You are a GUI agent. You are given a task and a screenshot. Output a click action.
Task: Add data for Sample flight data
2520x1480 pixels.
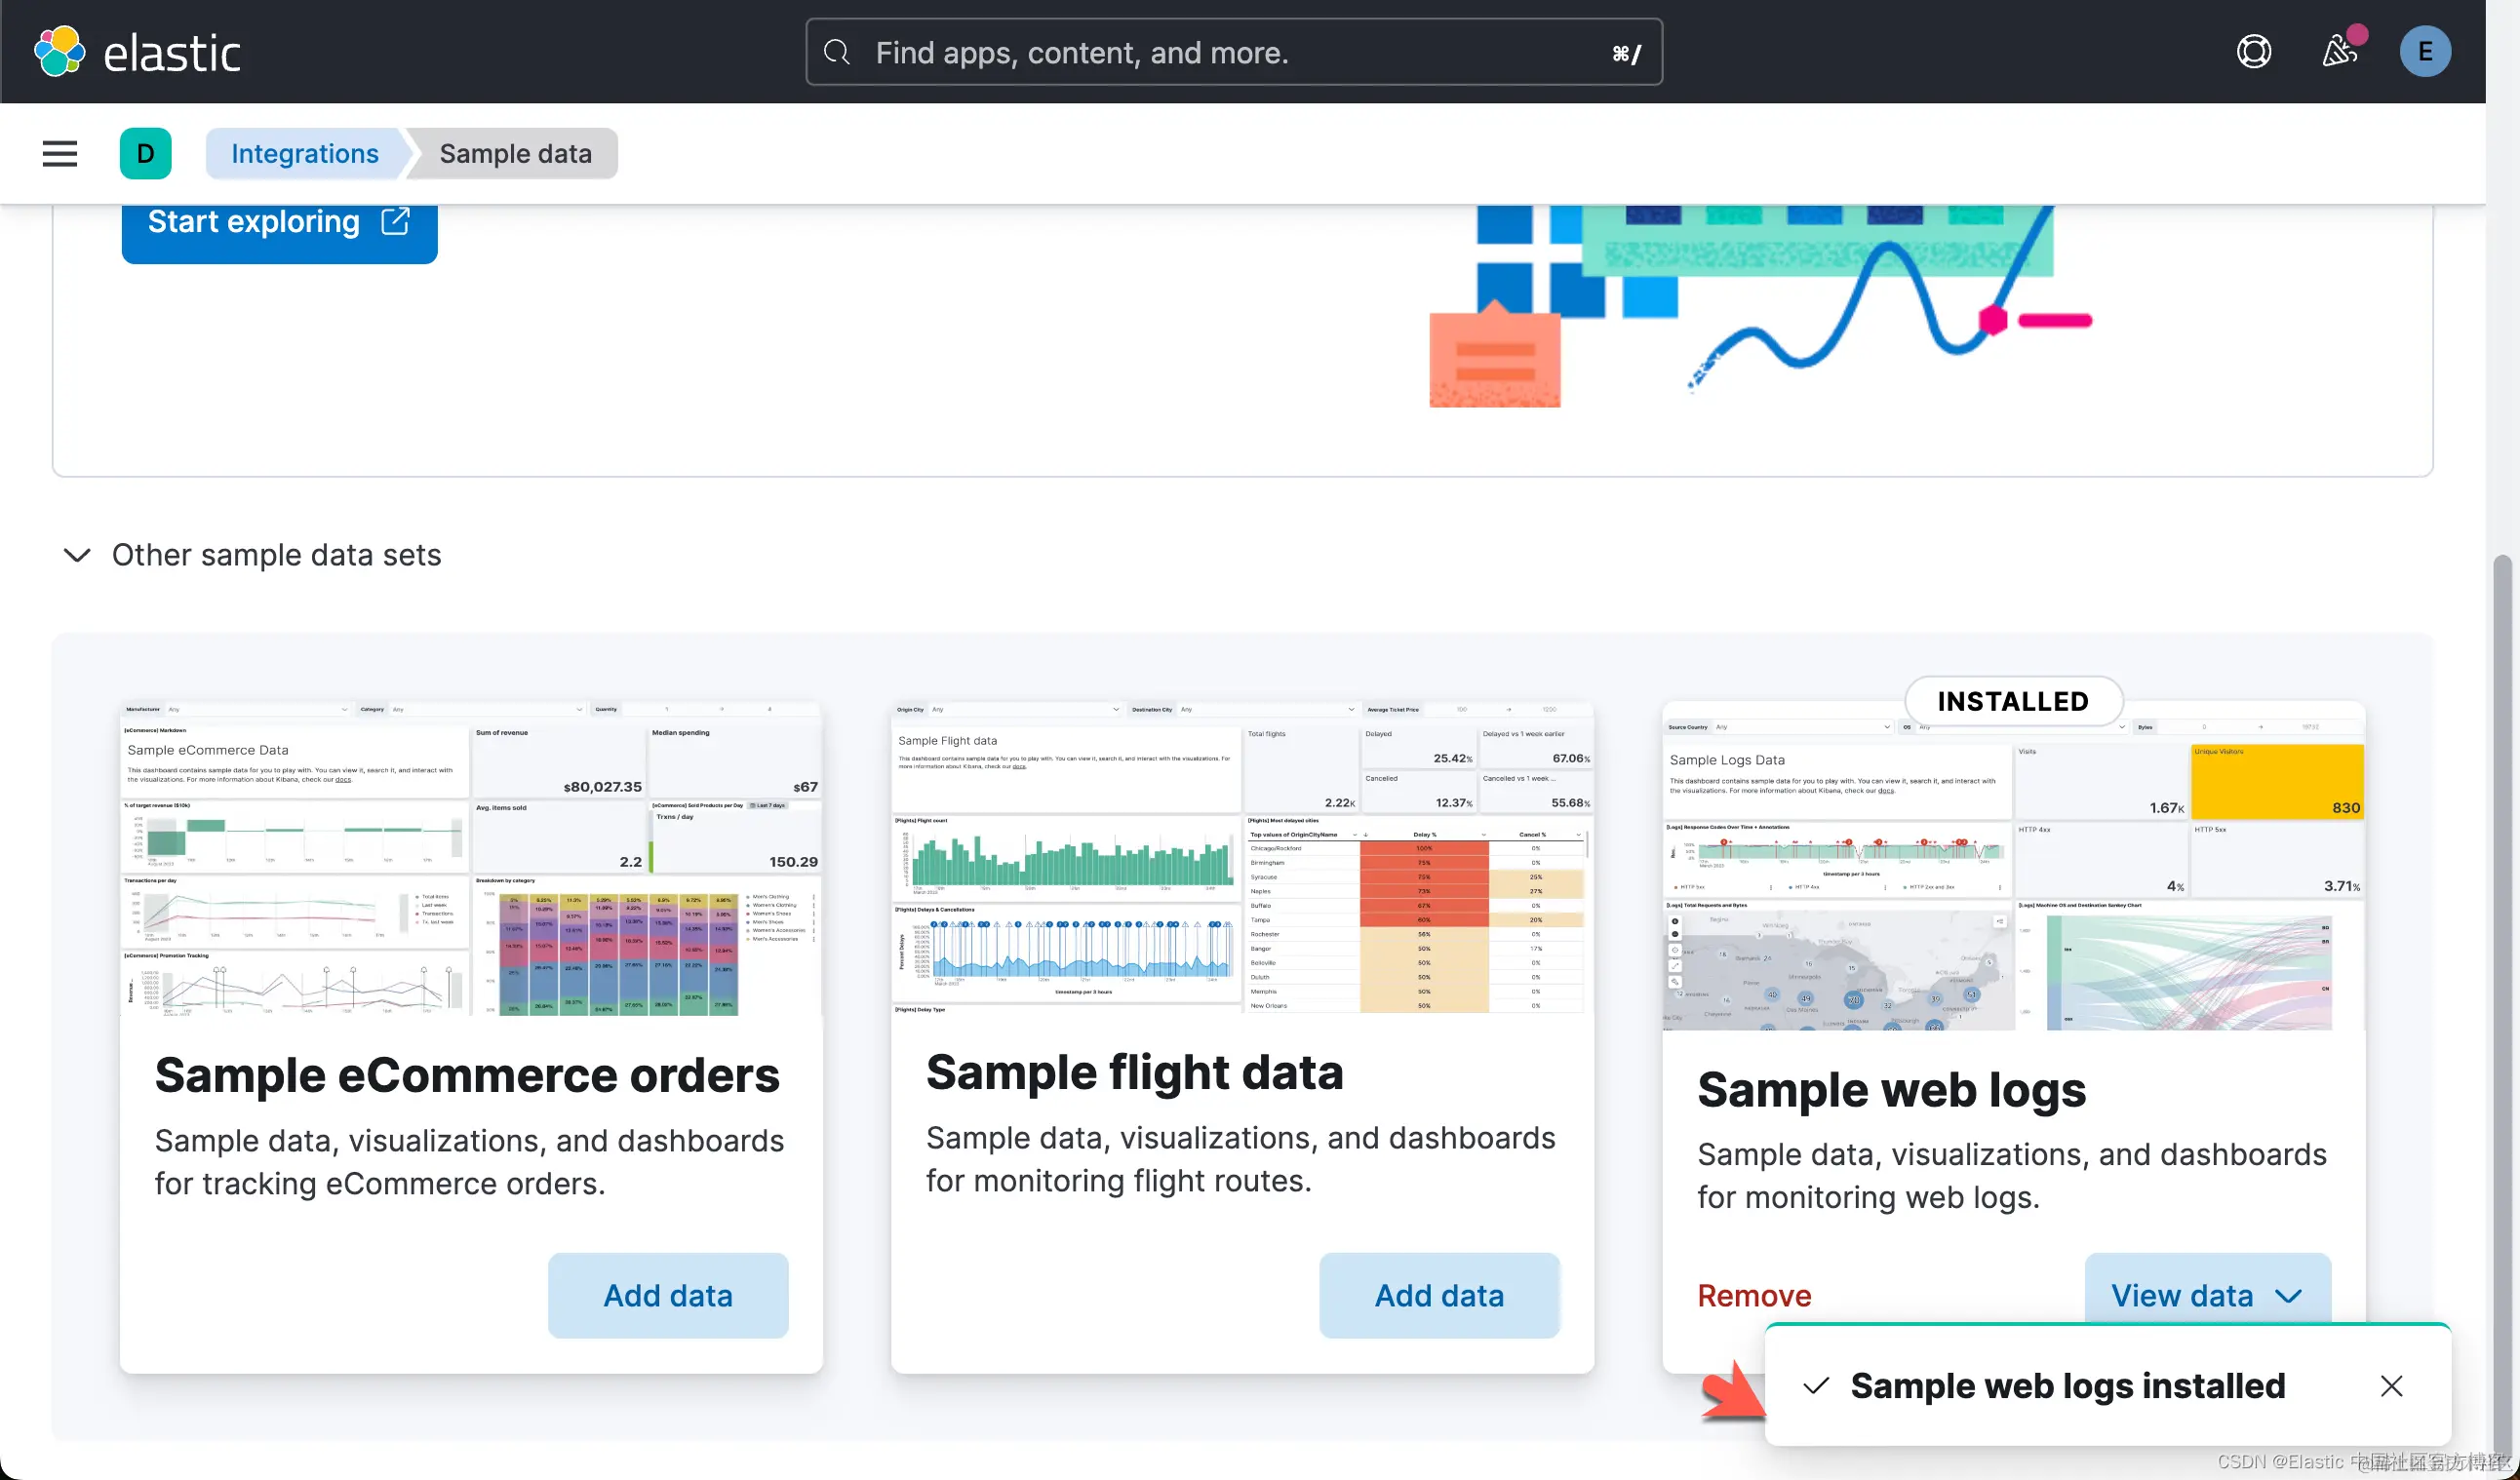[x=1439, y=1295]
